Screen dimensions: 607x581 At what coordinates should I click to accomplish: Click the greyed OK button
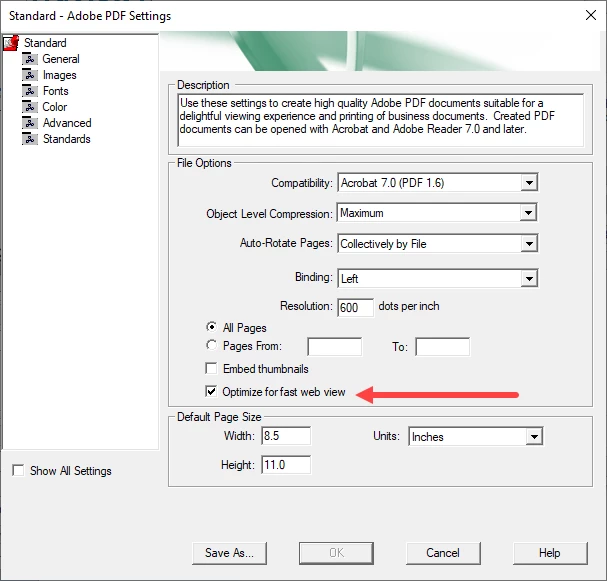(336, 553)
